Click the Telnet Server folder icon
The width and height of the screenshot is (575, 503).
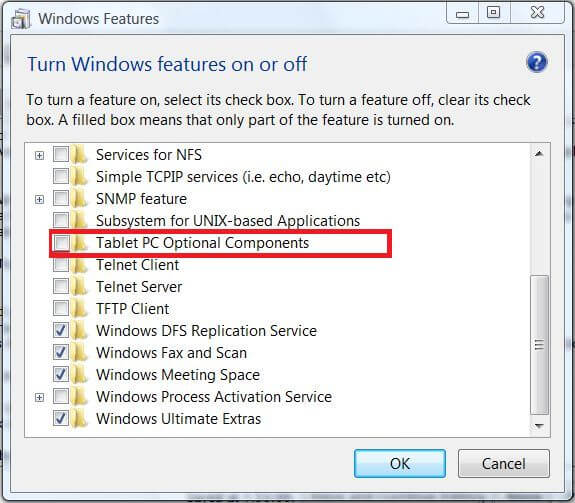coord(79,286)
